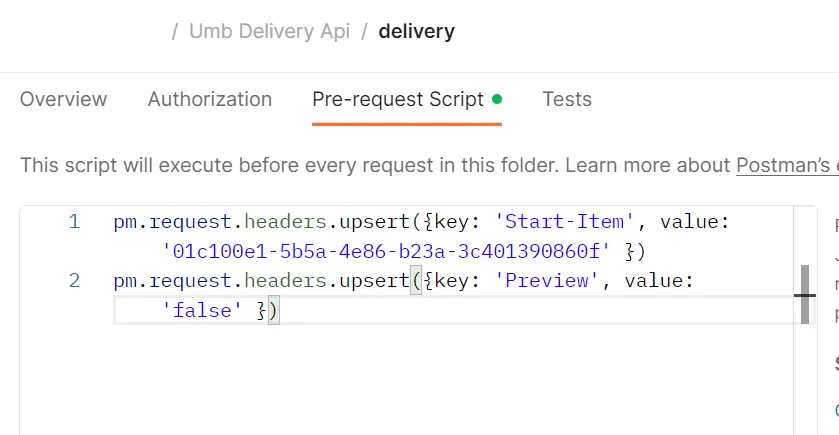Click the delivery folder title

(416, 31)
